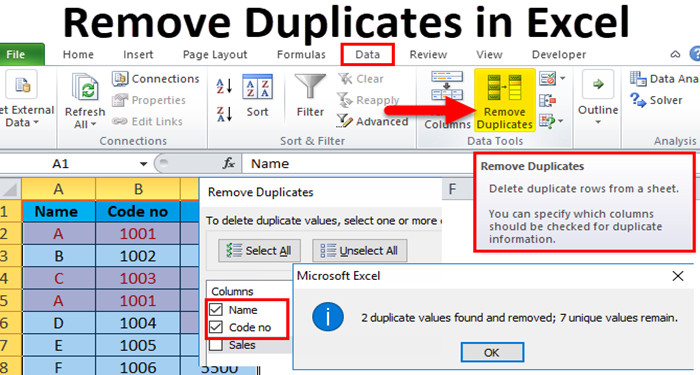Viewport: 700px width, 375px height.
Task: Go to the Page Layout tab
Action: pyautogui.click(x=215, y=54)
